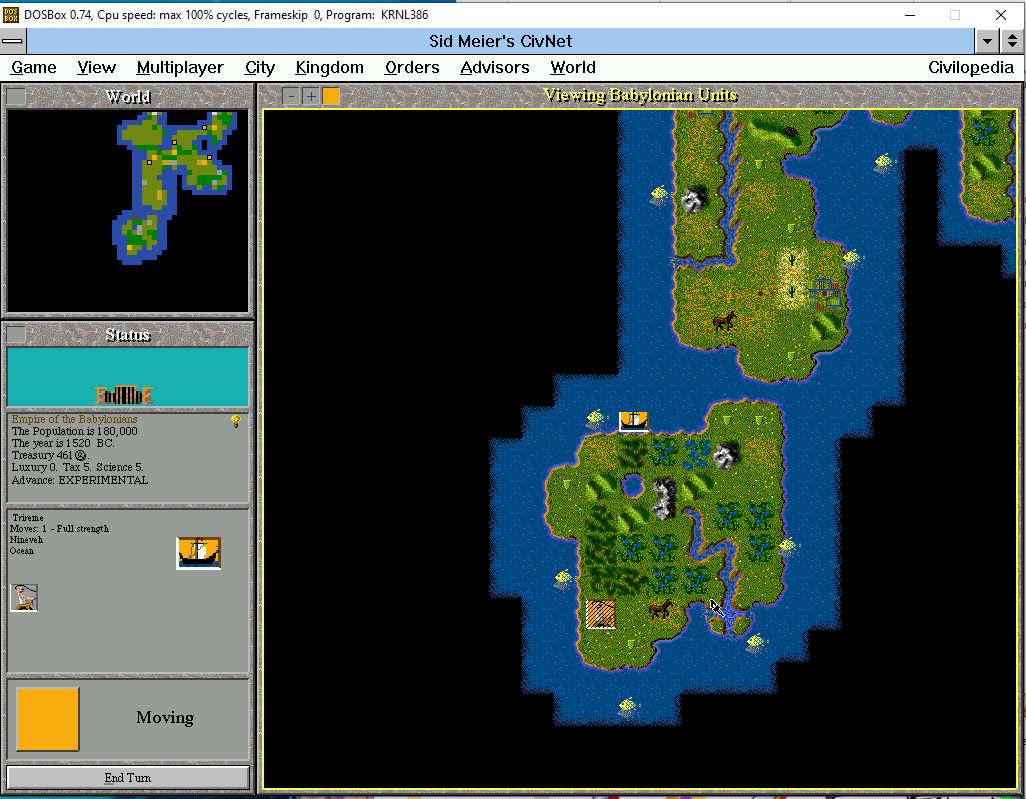This screenshot has height=799, width=1026.
Task: Click the orange square button in map header
Action: 331,96
